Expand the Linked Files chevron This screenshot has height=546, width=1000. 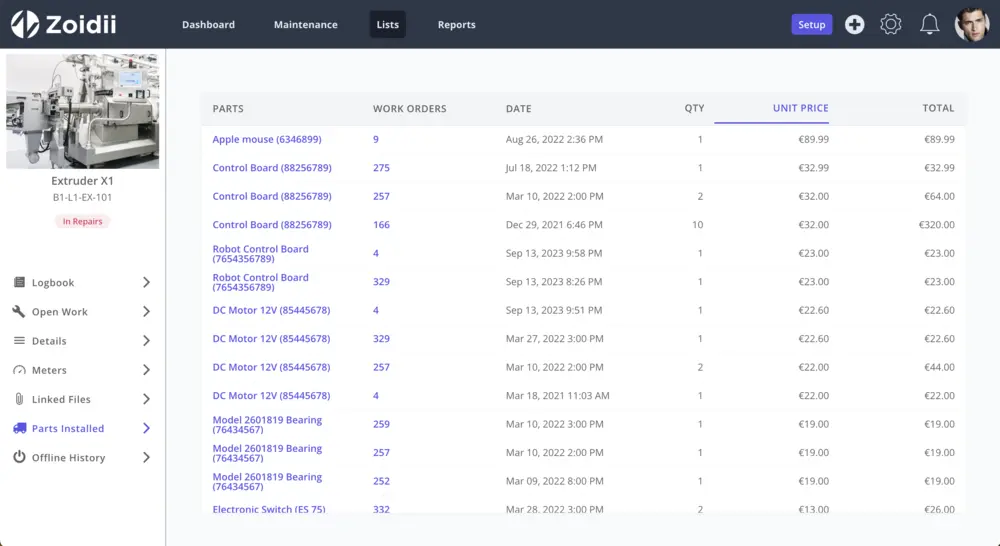tap(146, 399)
